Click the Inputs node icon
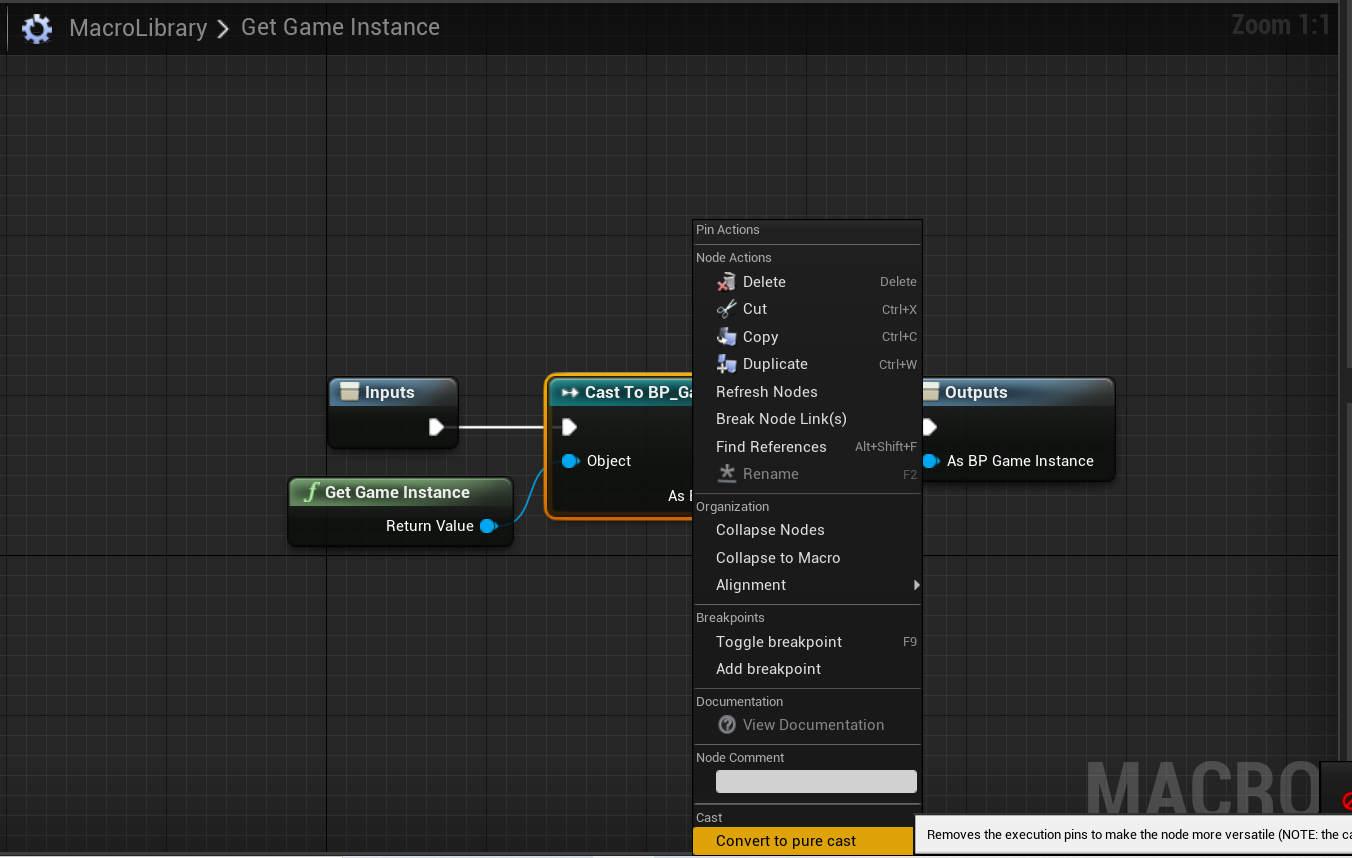The height and width of the screenshot is (858, 1352). coord(349,392)
